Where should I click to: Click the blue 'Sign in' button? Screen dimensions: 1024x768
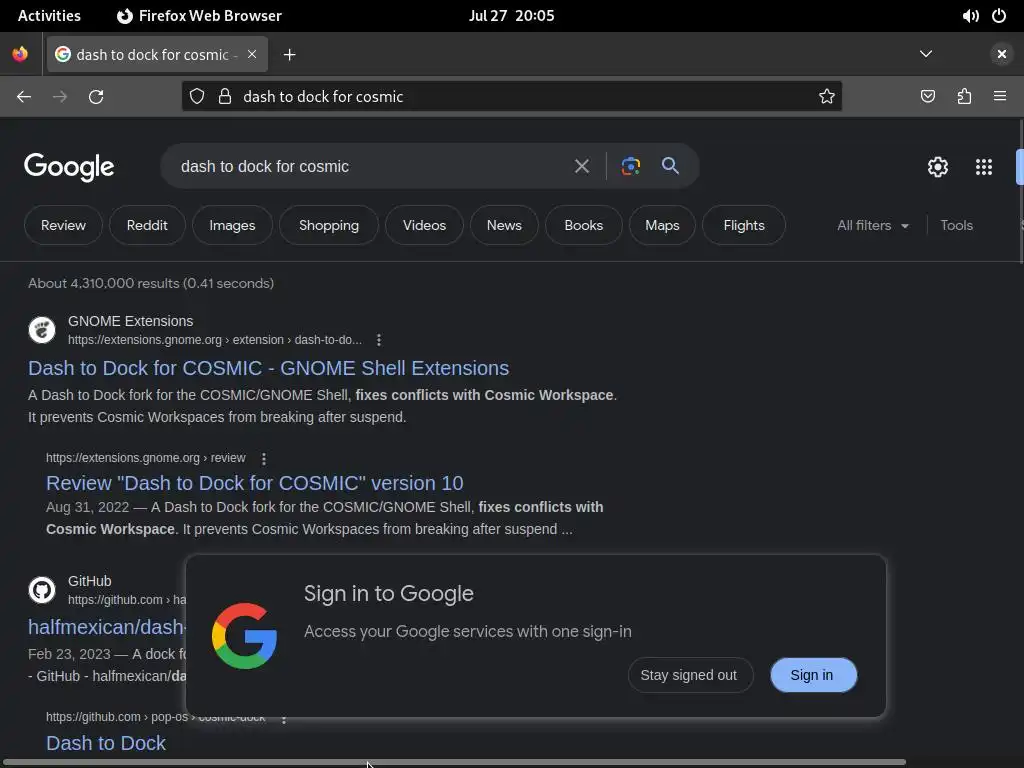point(813,675)
